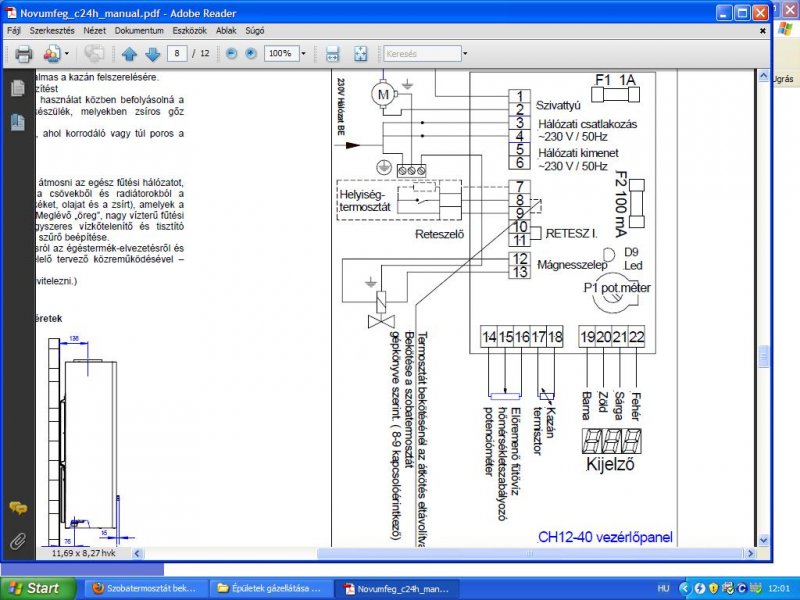
Task: Go to next page with down arrow
Action: click(x=153, y=54)
